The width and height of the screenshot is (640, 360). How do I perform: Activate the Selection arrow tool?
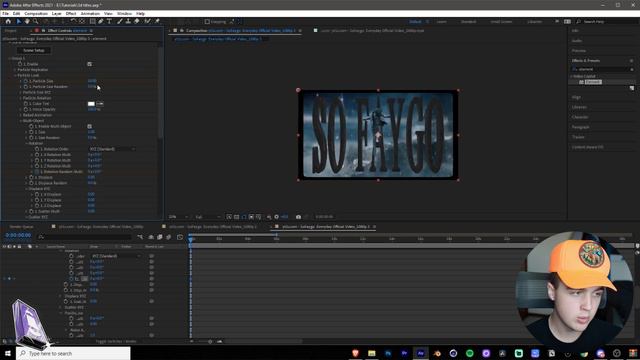tap(19, 21)
